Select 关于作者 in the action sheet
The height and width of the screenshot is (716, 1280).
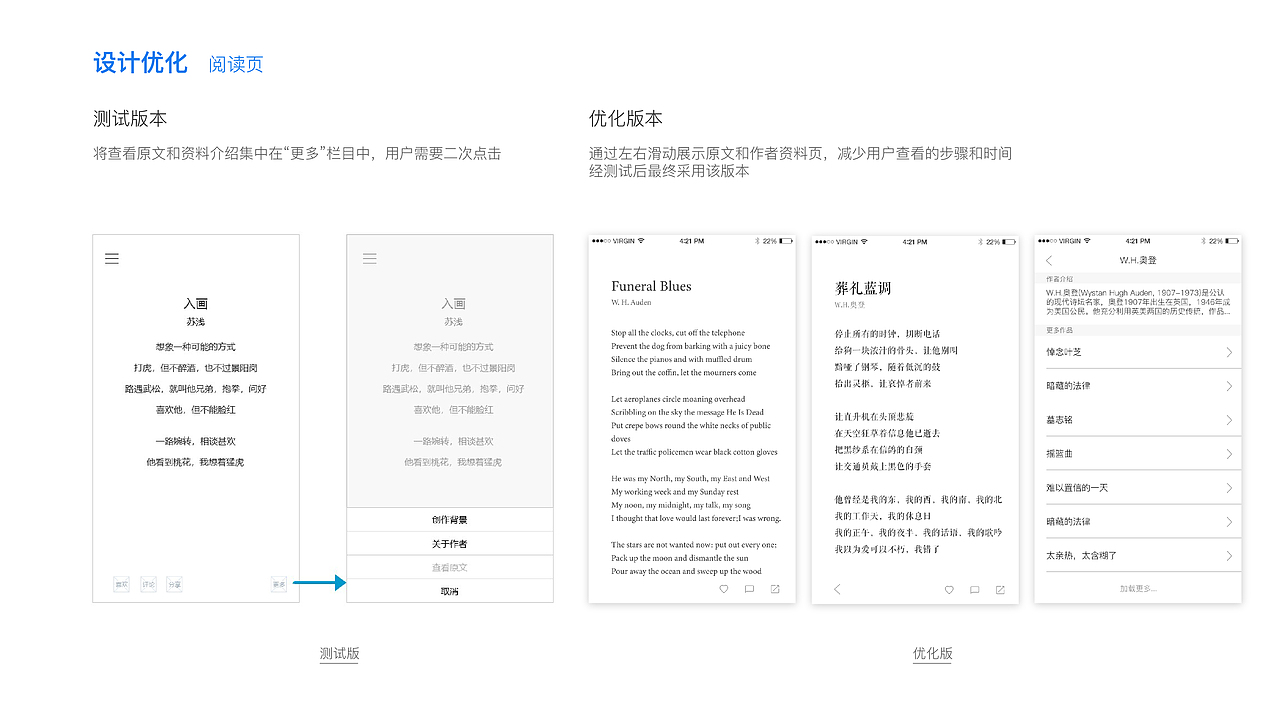coord(450,544)
